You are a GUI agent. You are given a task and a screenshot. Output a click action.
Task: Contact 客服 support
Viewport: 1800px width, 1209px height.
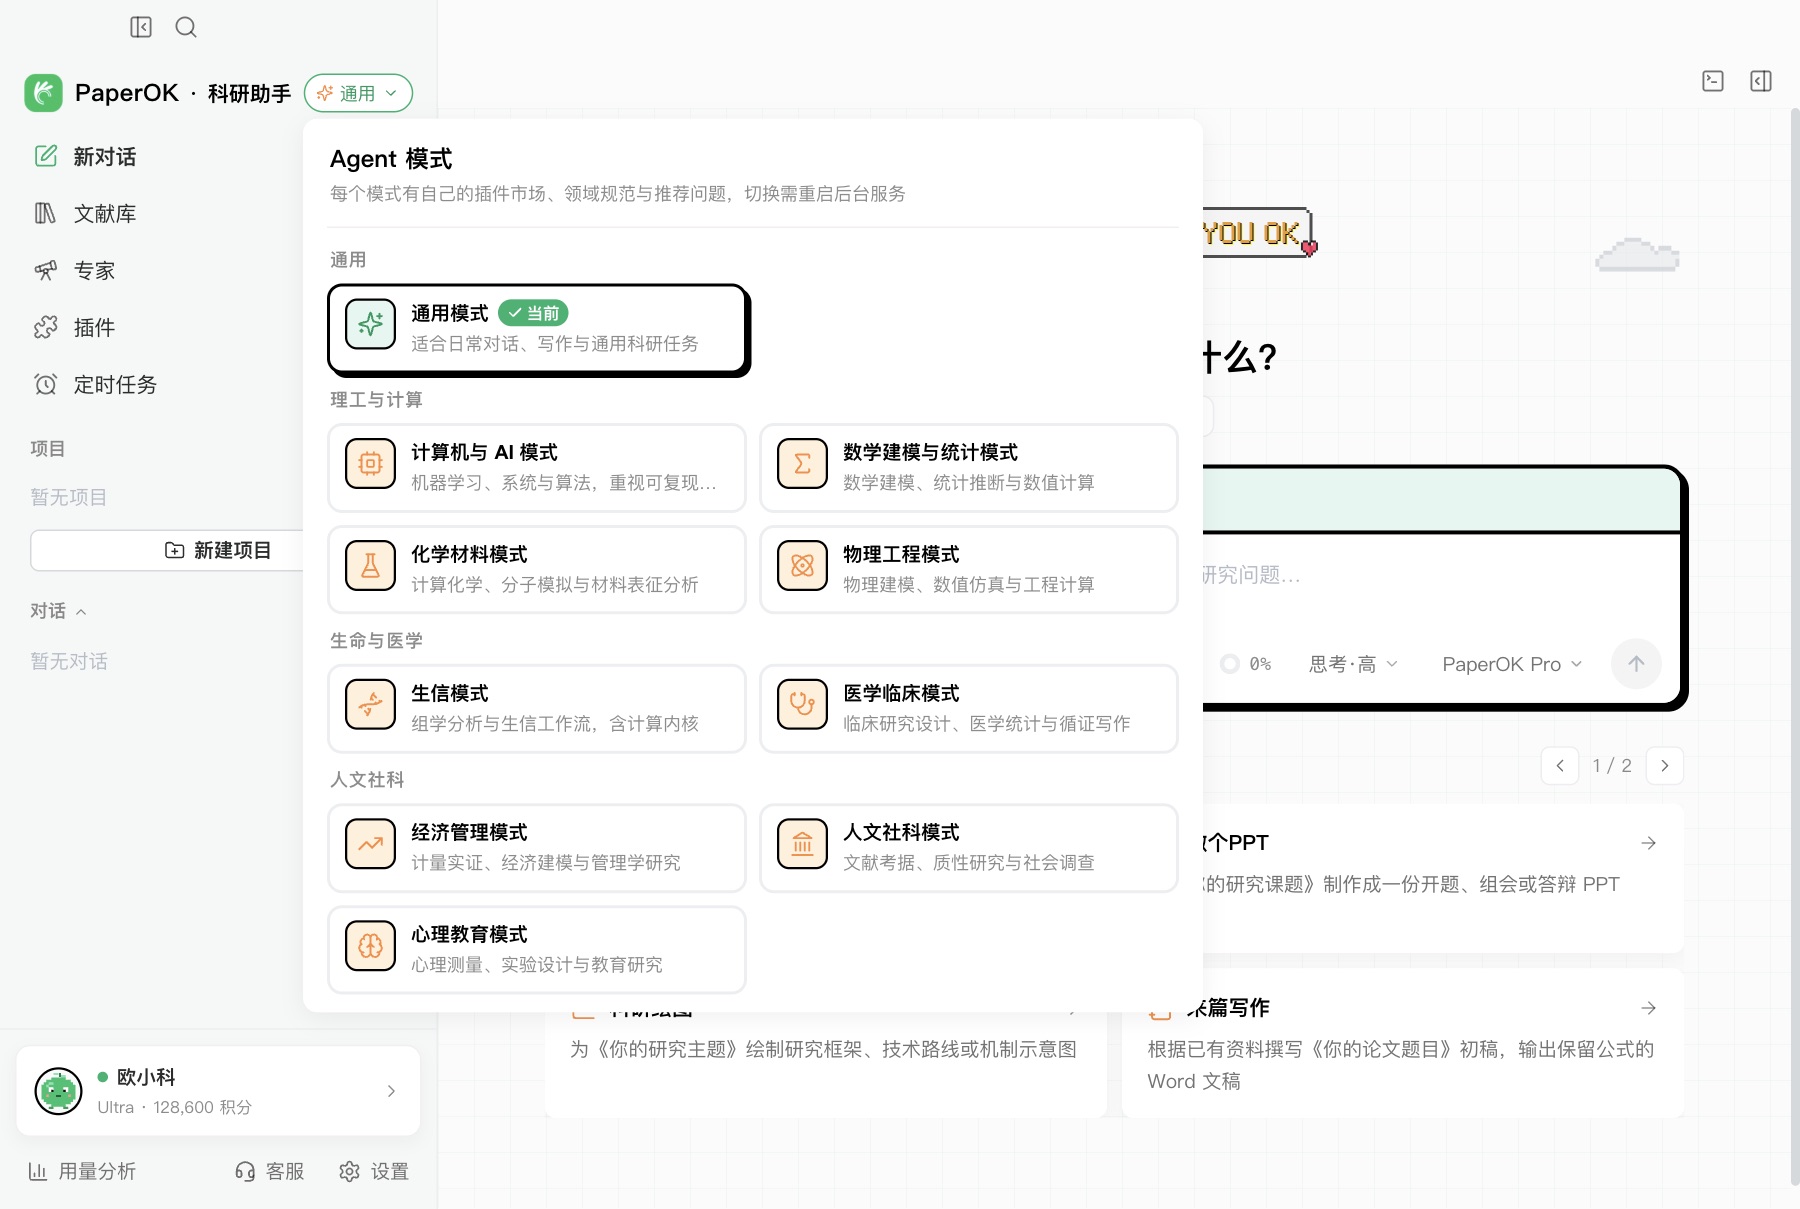click(x=270, y=1171)
